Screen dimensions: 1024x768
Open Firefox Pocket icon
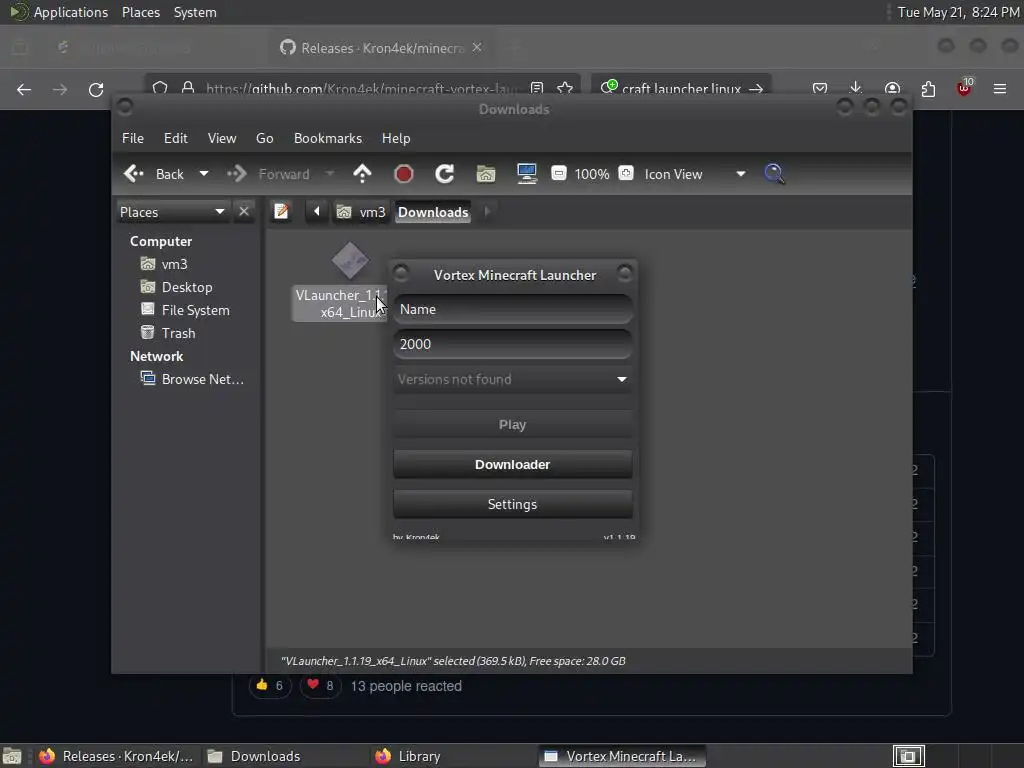(820, 89)
